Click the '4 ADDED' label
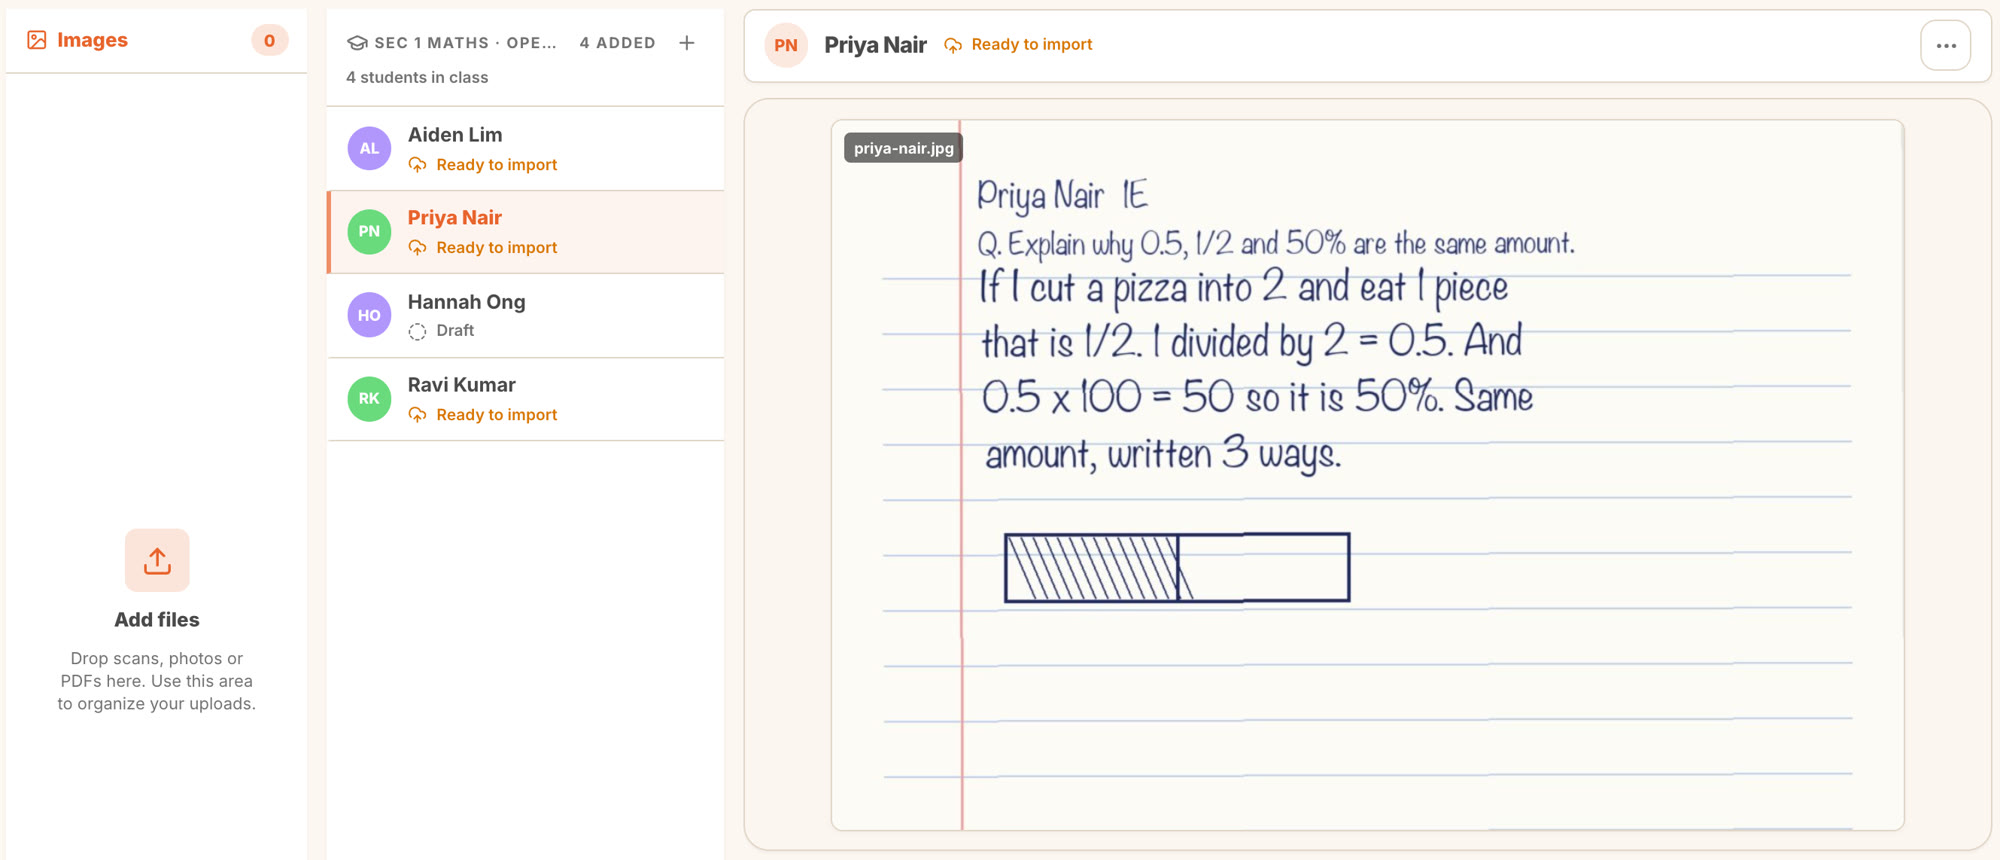This screenshot has height=860, width=2000. point(617,43)
